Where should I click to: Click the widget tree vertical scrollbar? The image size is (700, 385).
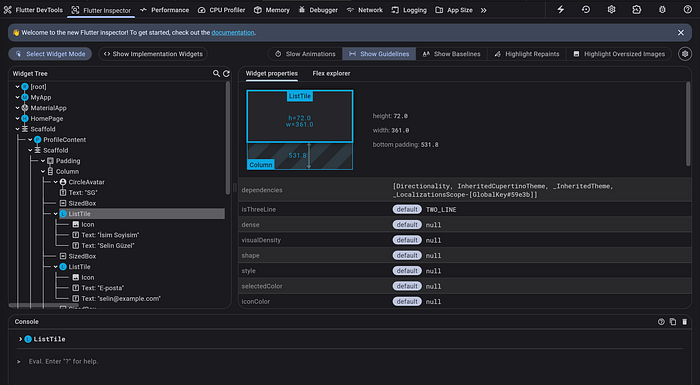pos(228,138)
